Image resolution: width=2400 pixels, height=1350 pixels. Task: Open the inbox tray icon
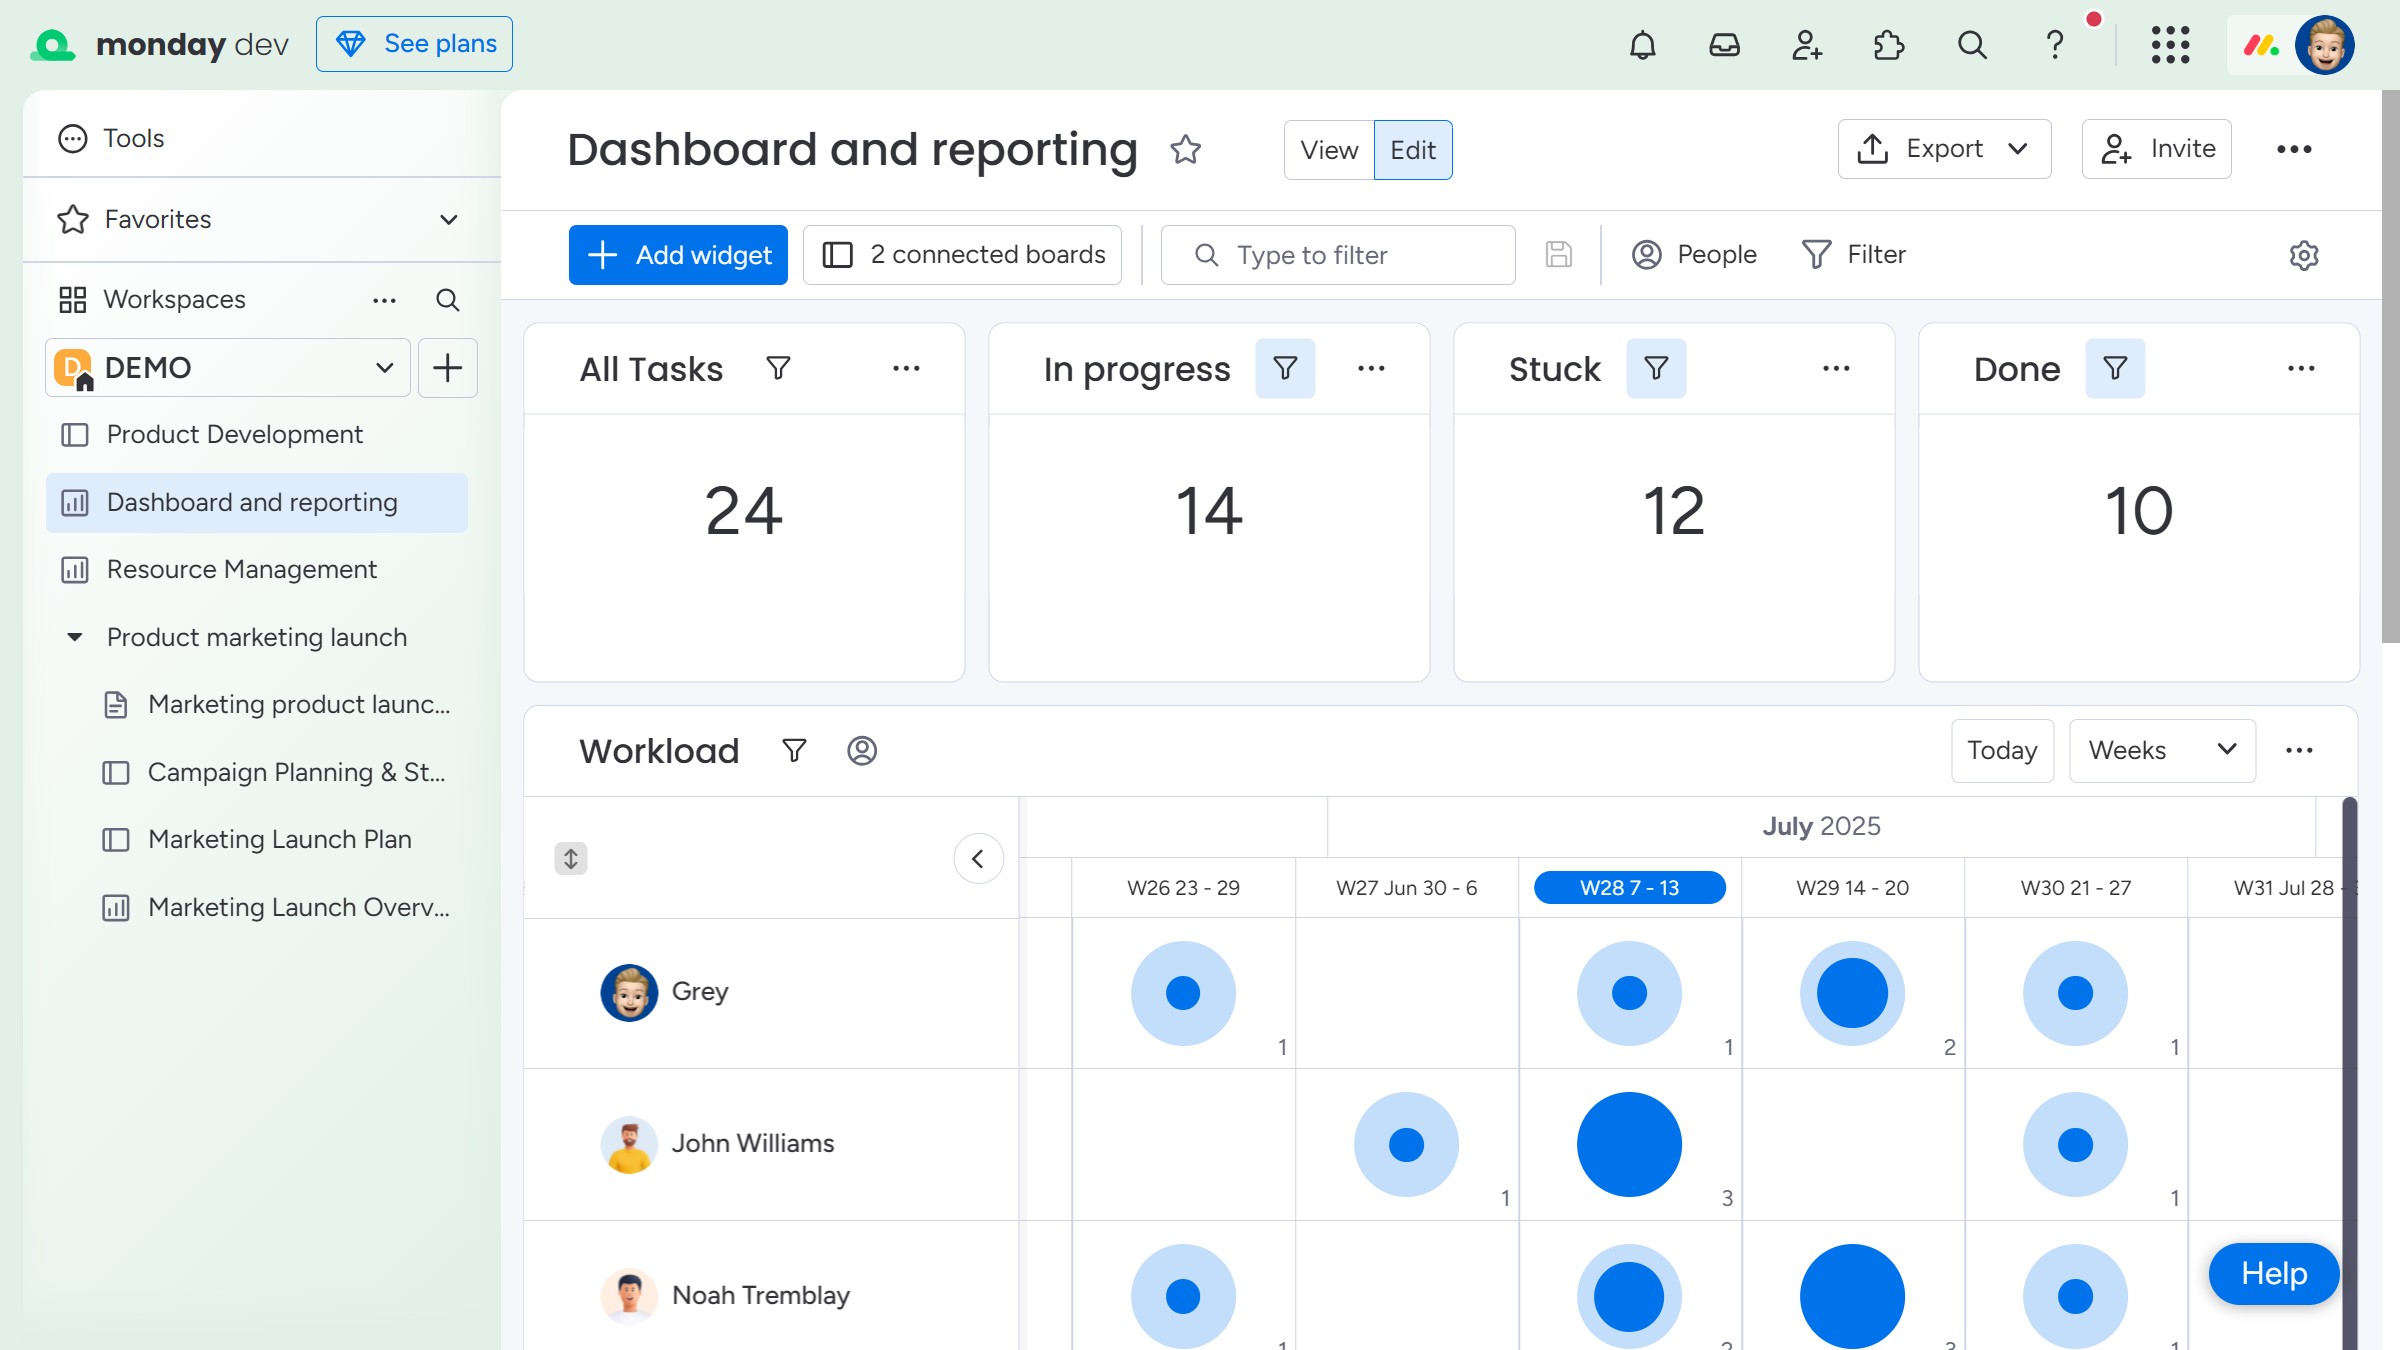point(1725,45)
